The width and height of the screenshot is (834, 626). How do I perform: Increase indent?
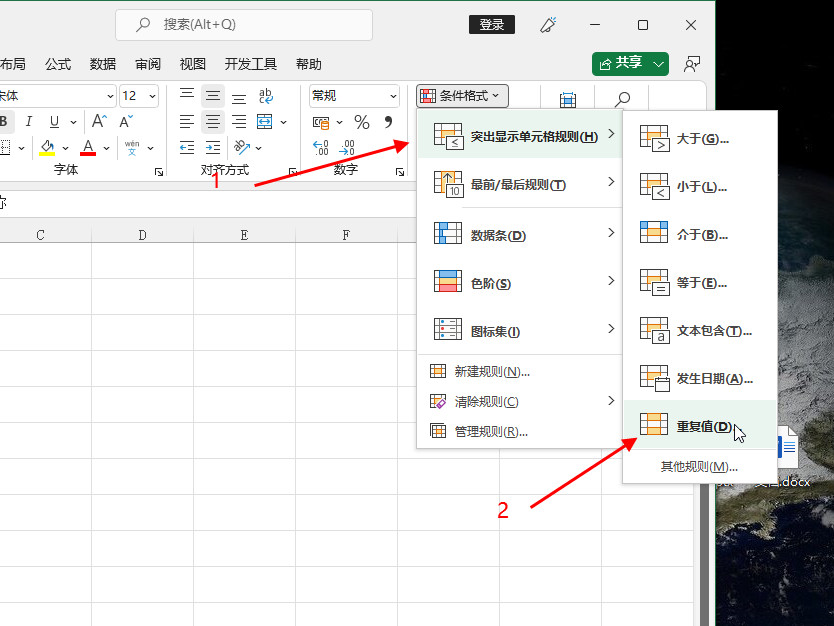(x=213, y=147)
